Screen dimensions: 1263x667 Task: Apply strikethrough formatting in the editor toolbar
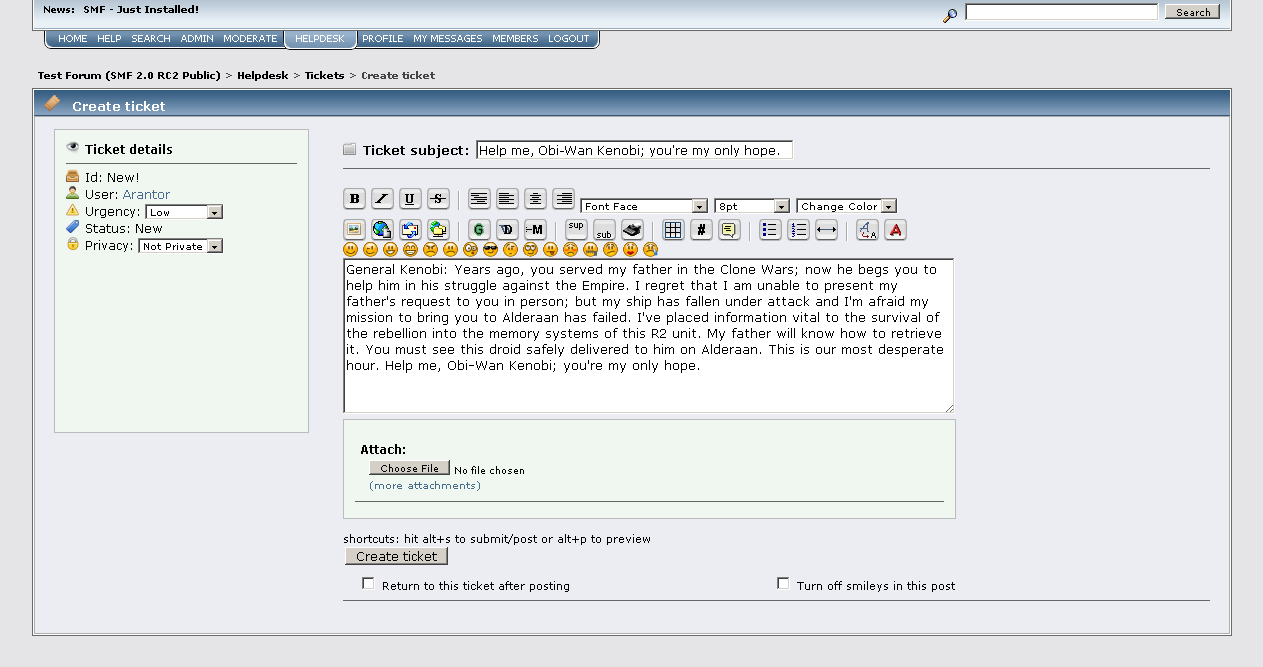(438, 198)
